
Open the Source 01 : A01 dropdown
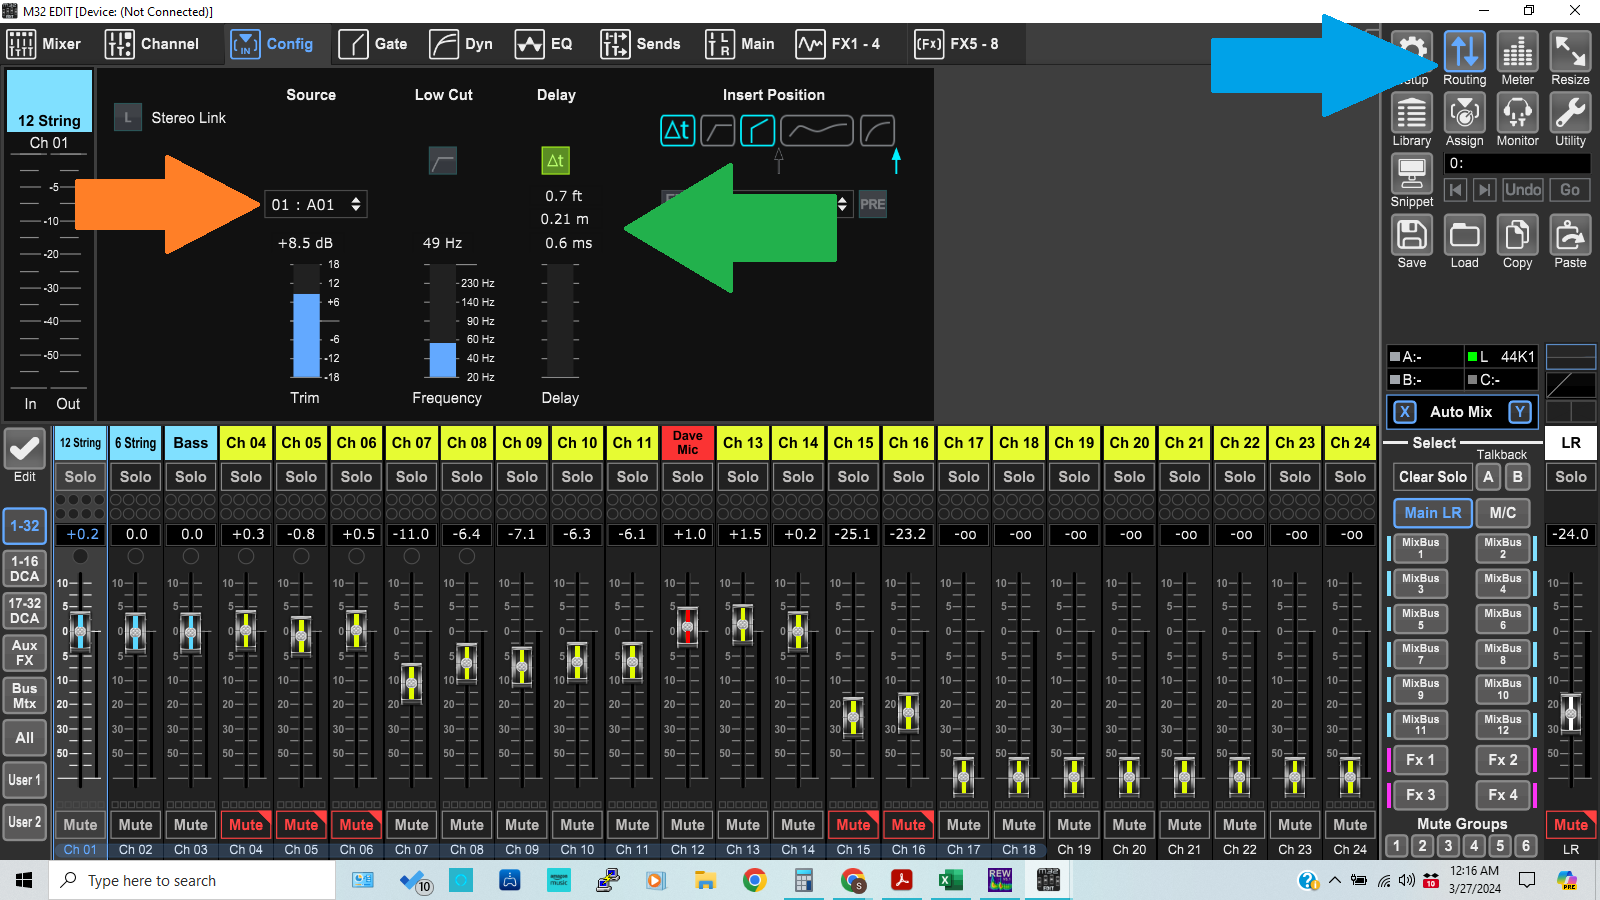tap(315, 205)
